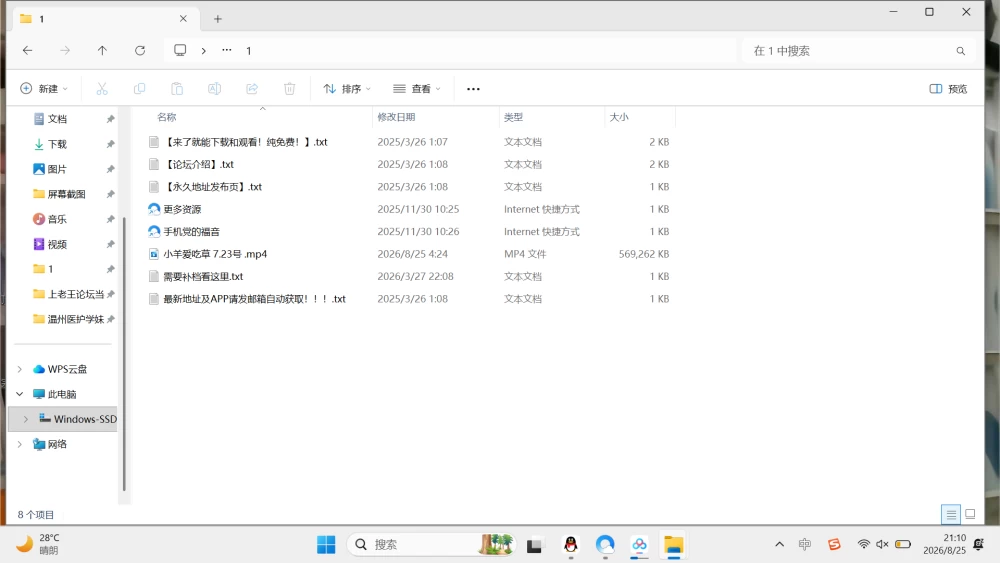Click the Back navigation arrow
The height and width of the screenshot is (563, 1000).
tap(27, 50)
